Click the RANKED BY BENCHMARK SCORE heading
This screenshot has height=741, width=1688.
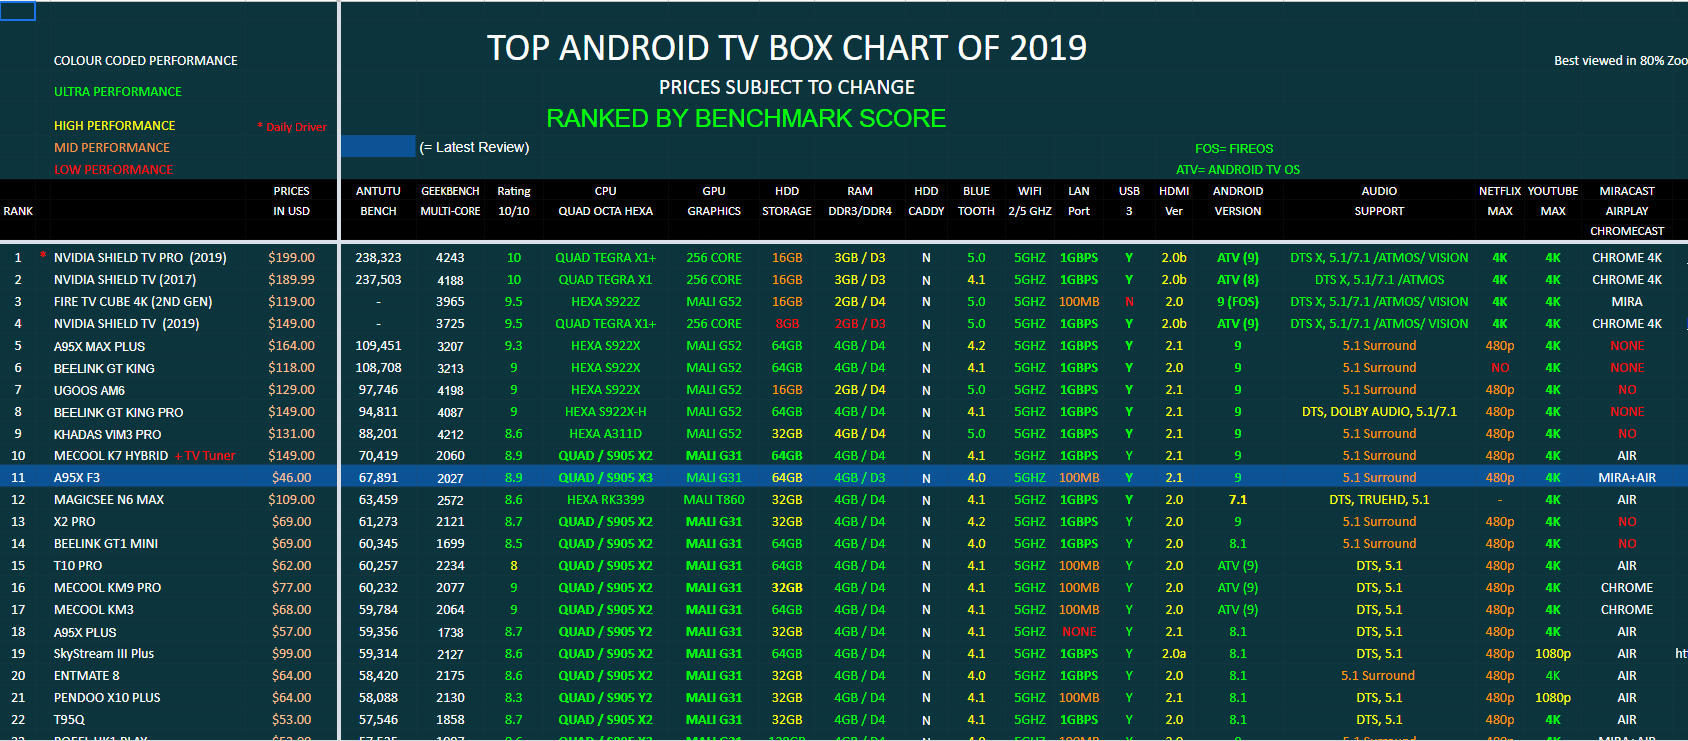click(x=746, y=119)
